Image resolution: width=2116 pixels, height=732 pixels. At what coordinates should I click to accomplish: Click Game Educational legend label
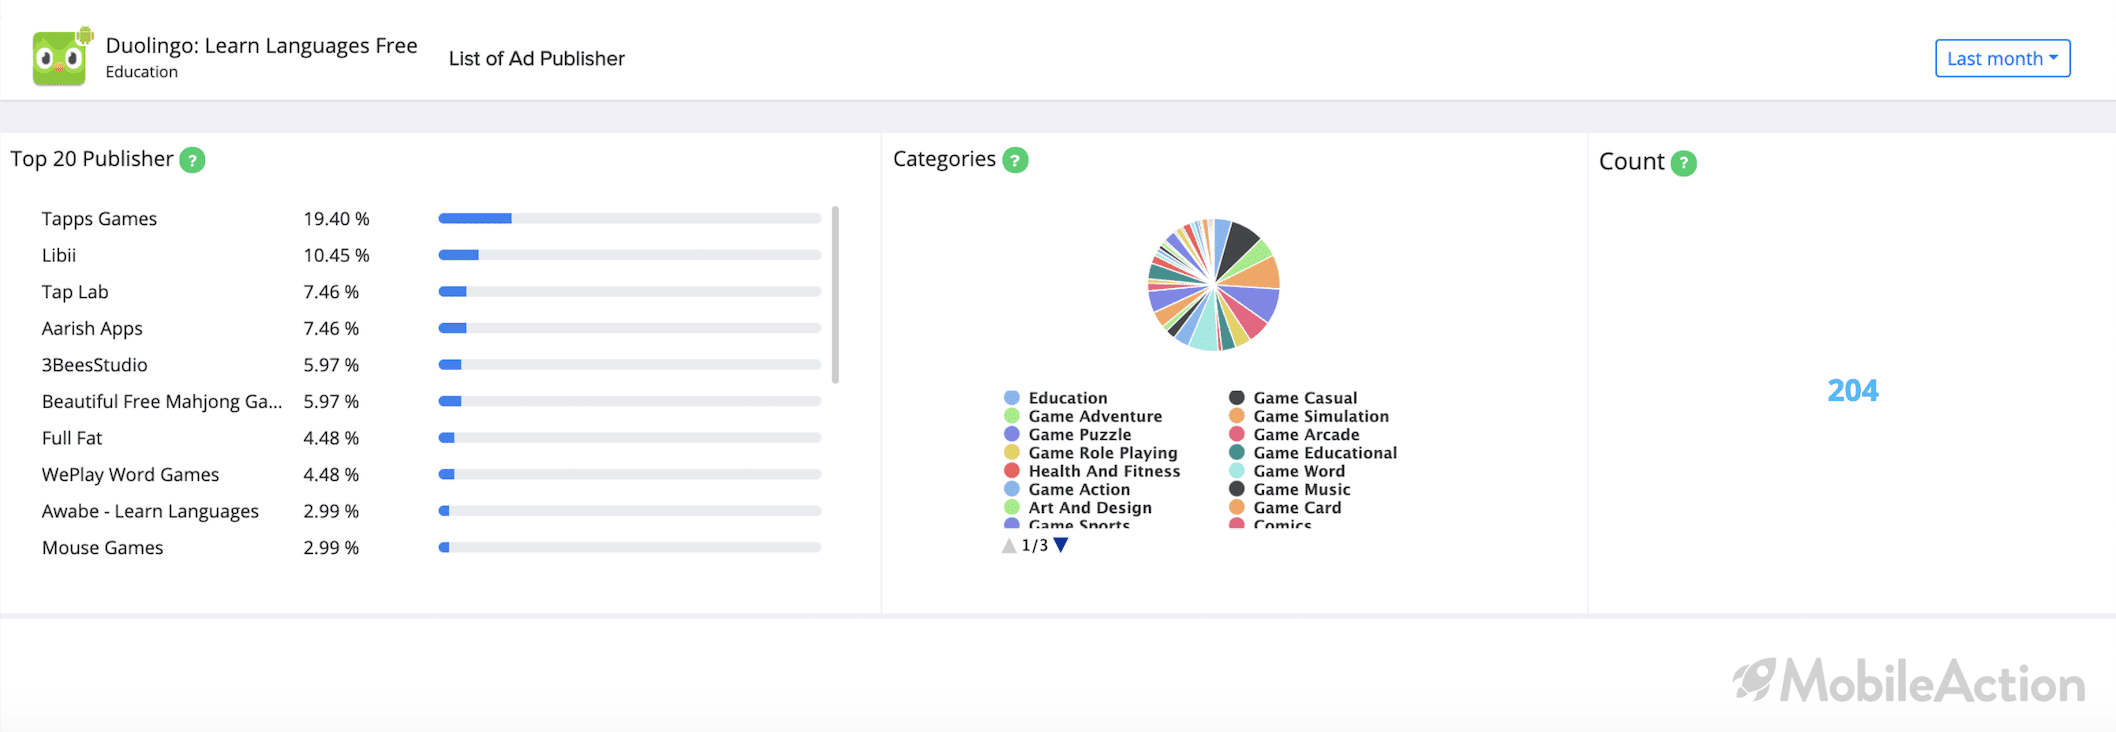[1325, 453]
